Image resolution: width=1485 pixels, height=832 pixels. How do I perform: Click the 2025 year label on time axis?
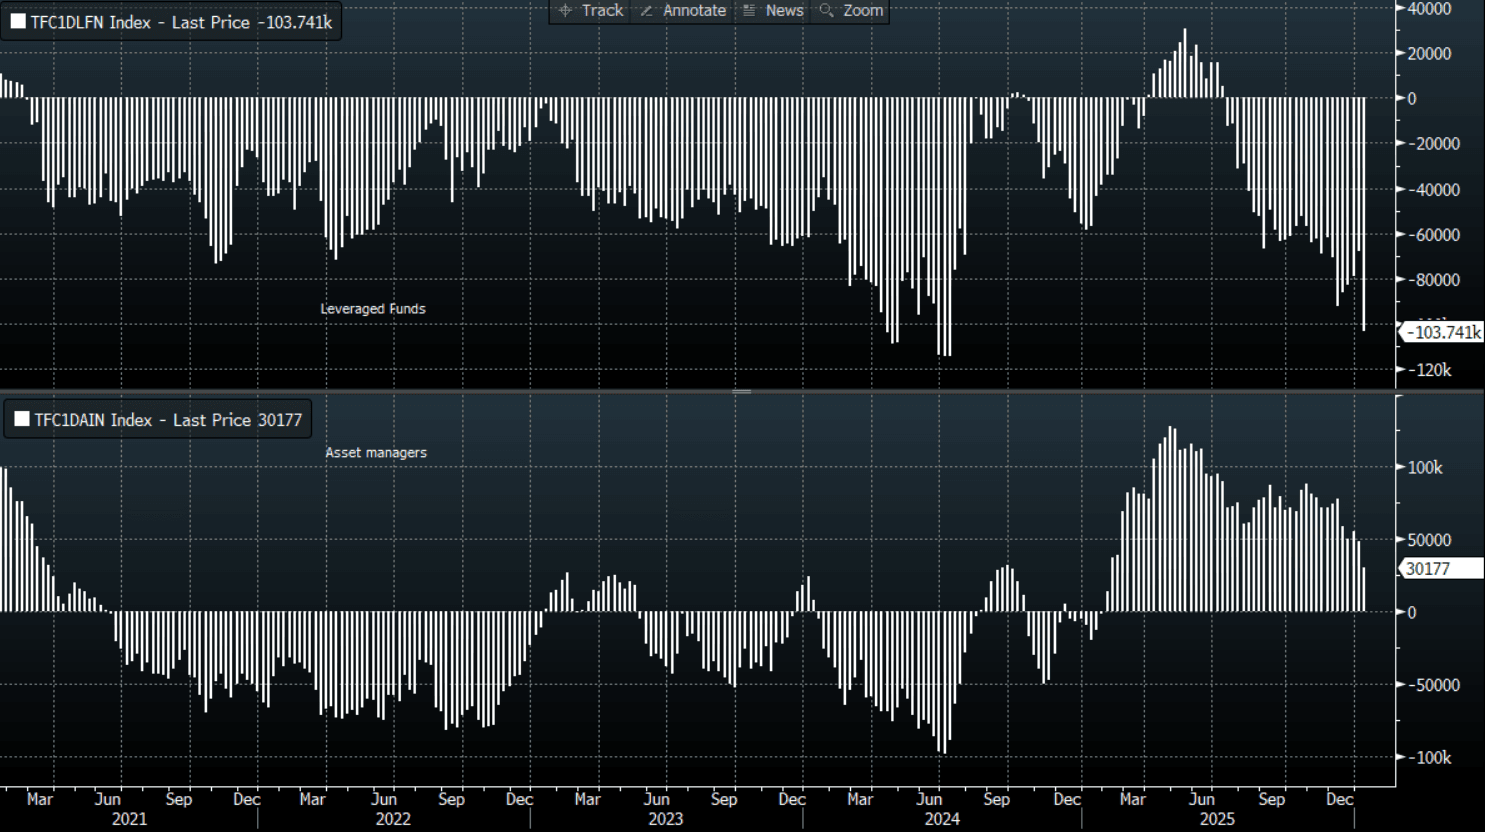click(x=1217, y=819)
